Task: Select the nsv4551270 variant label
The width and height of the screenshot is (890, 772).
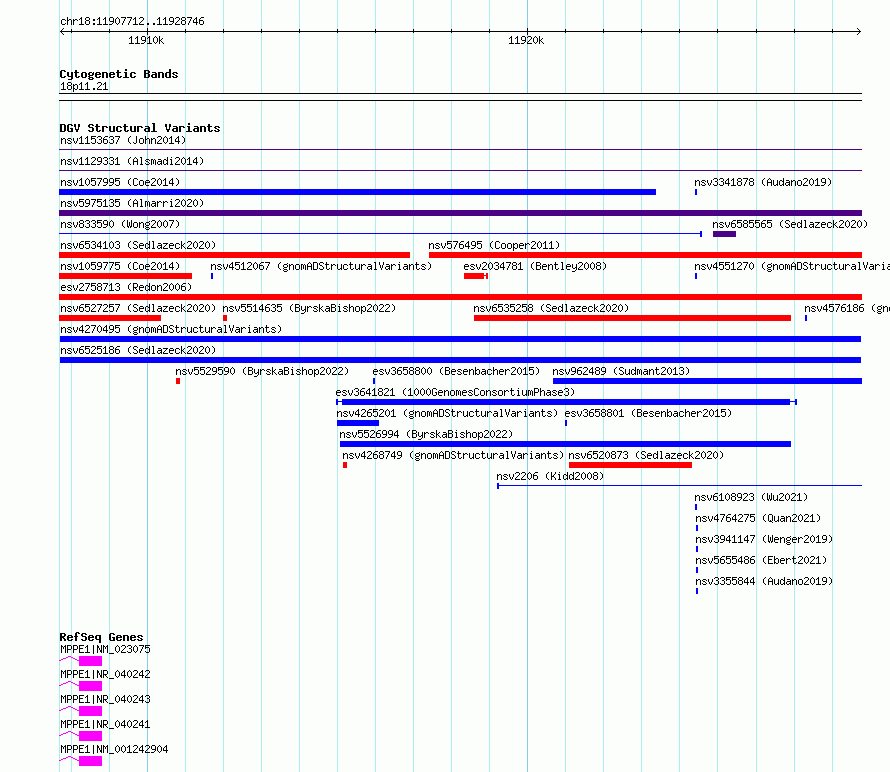Action: (792, 266)
